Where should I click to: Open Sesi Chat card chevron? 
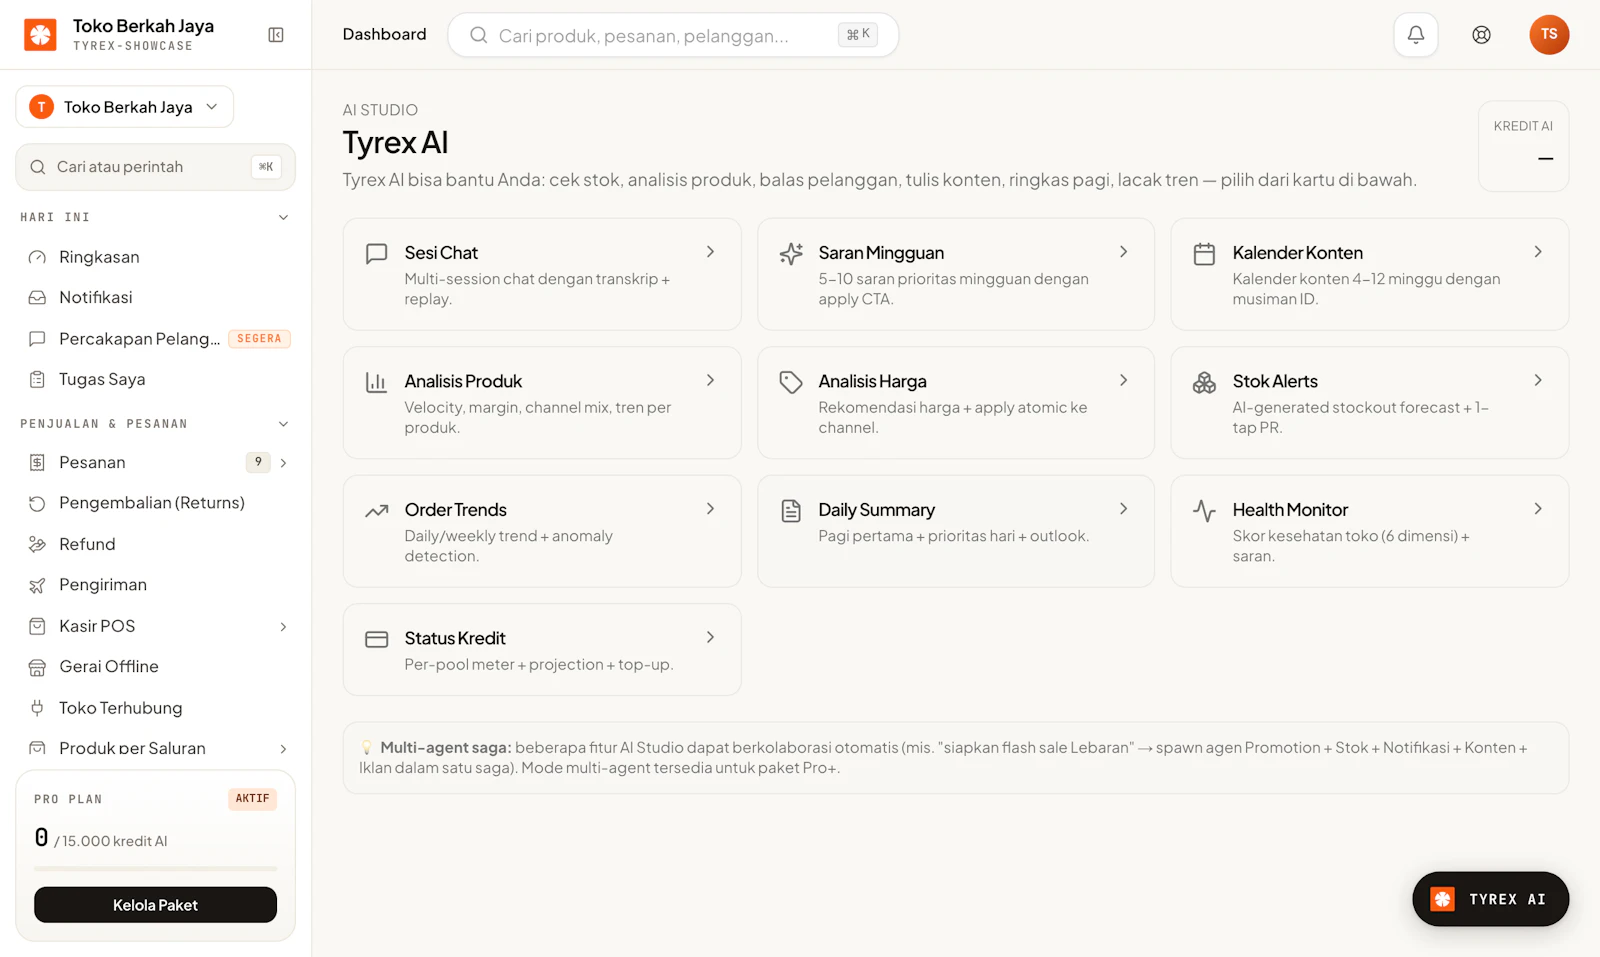pyautogui.click(x=710, y=252)
